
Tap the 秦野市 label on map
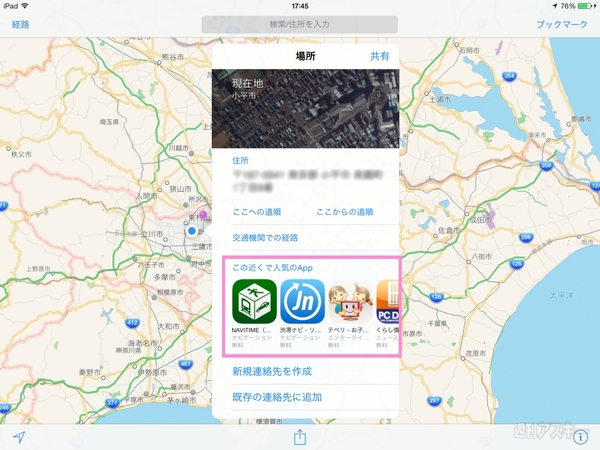point(90,372)
